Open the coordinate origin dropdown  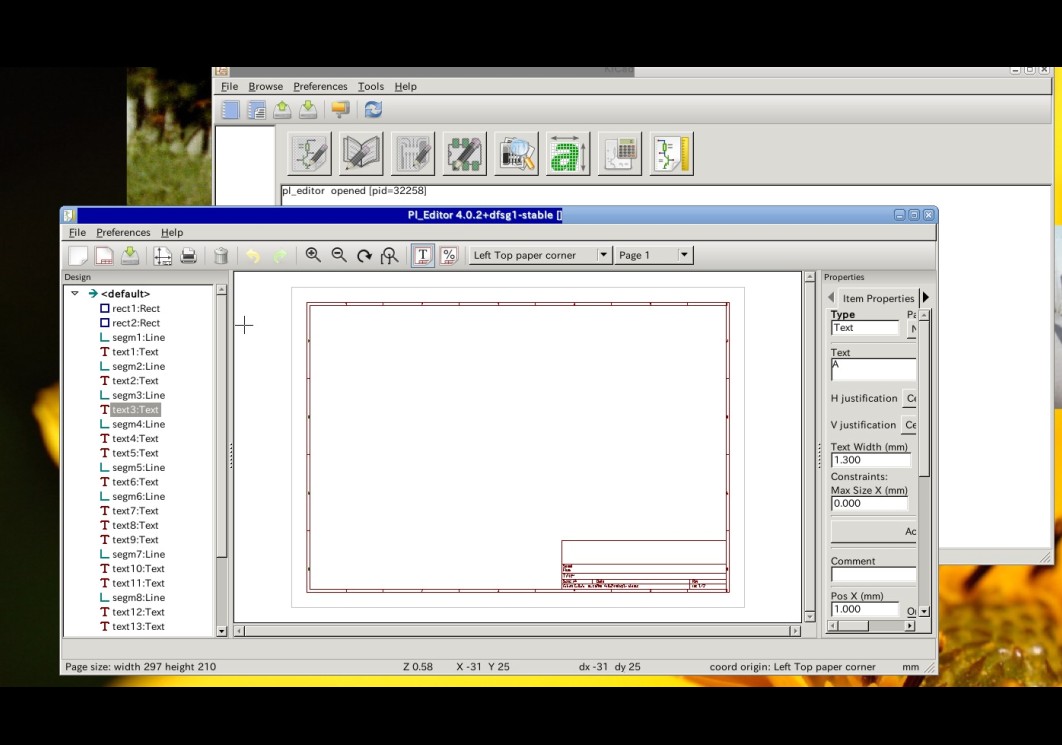coord(604,254)
